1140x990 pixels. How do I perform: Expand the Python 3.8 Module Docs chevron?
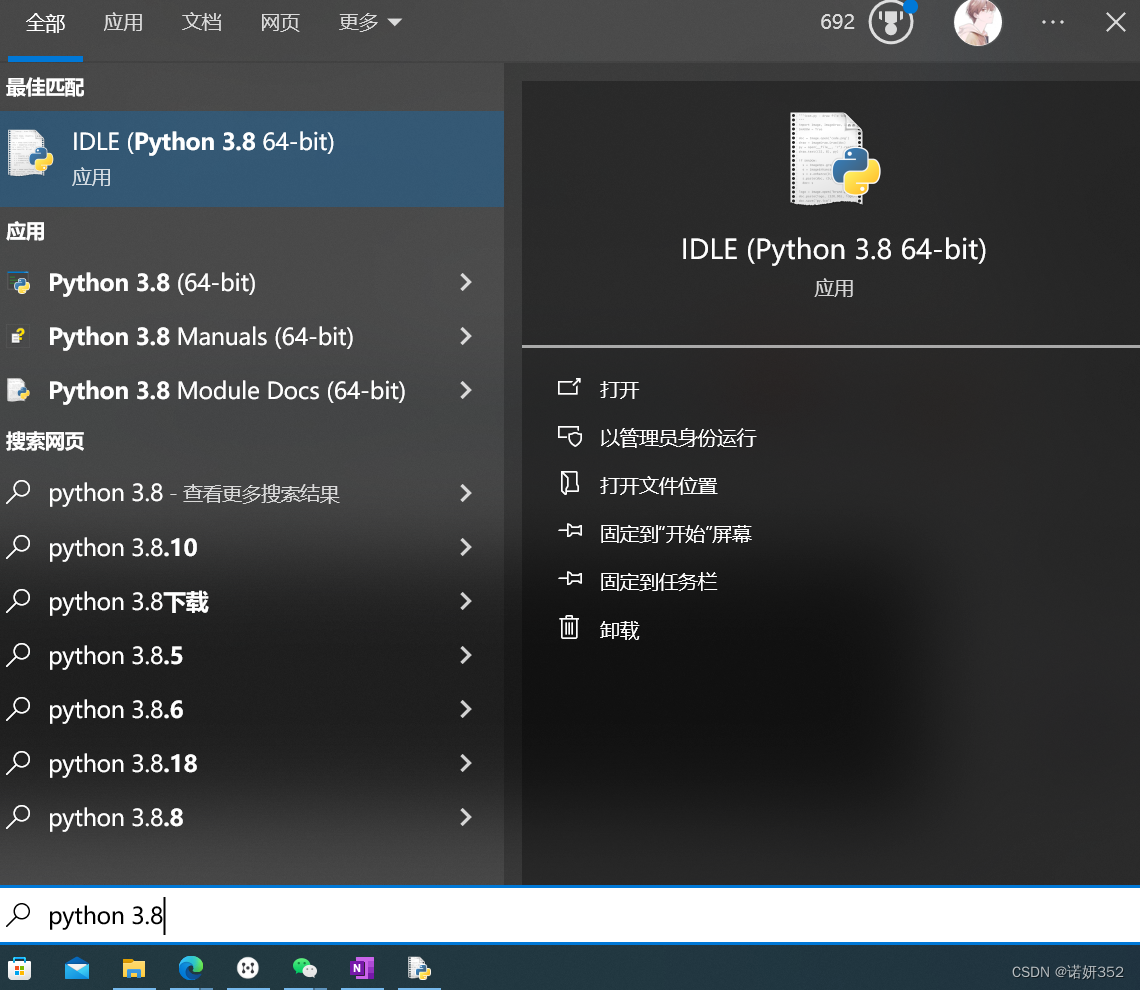tap(466, 390)
